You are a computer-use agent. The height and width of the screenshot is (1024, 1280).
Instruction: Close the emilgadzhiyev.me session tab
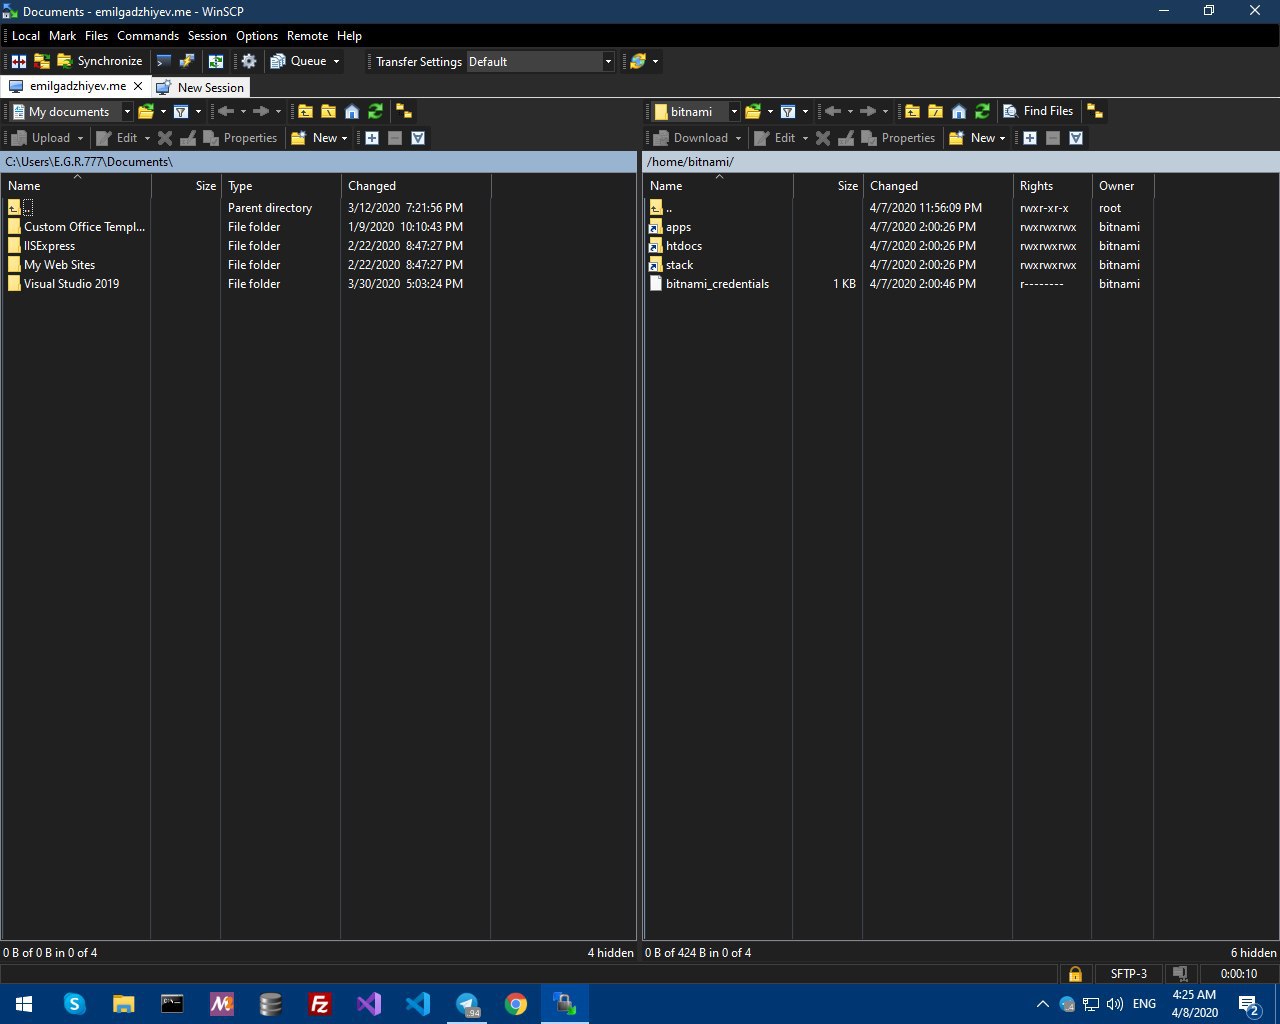(x=139, y=86)
